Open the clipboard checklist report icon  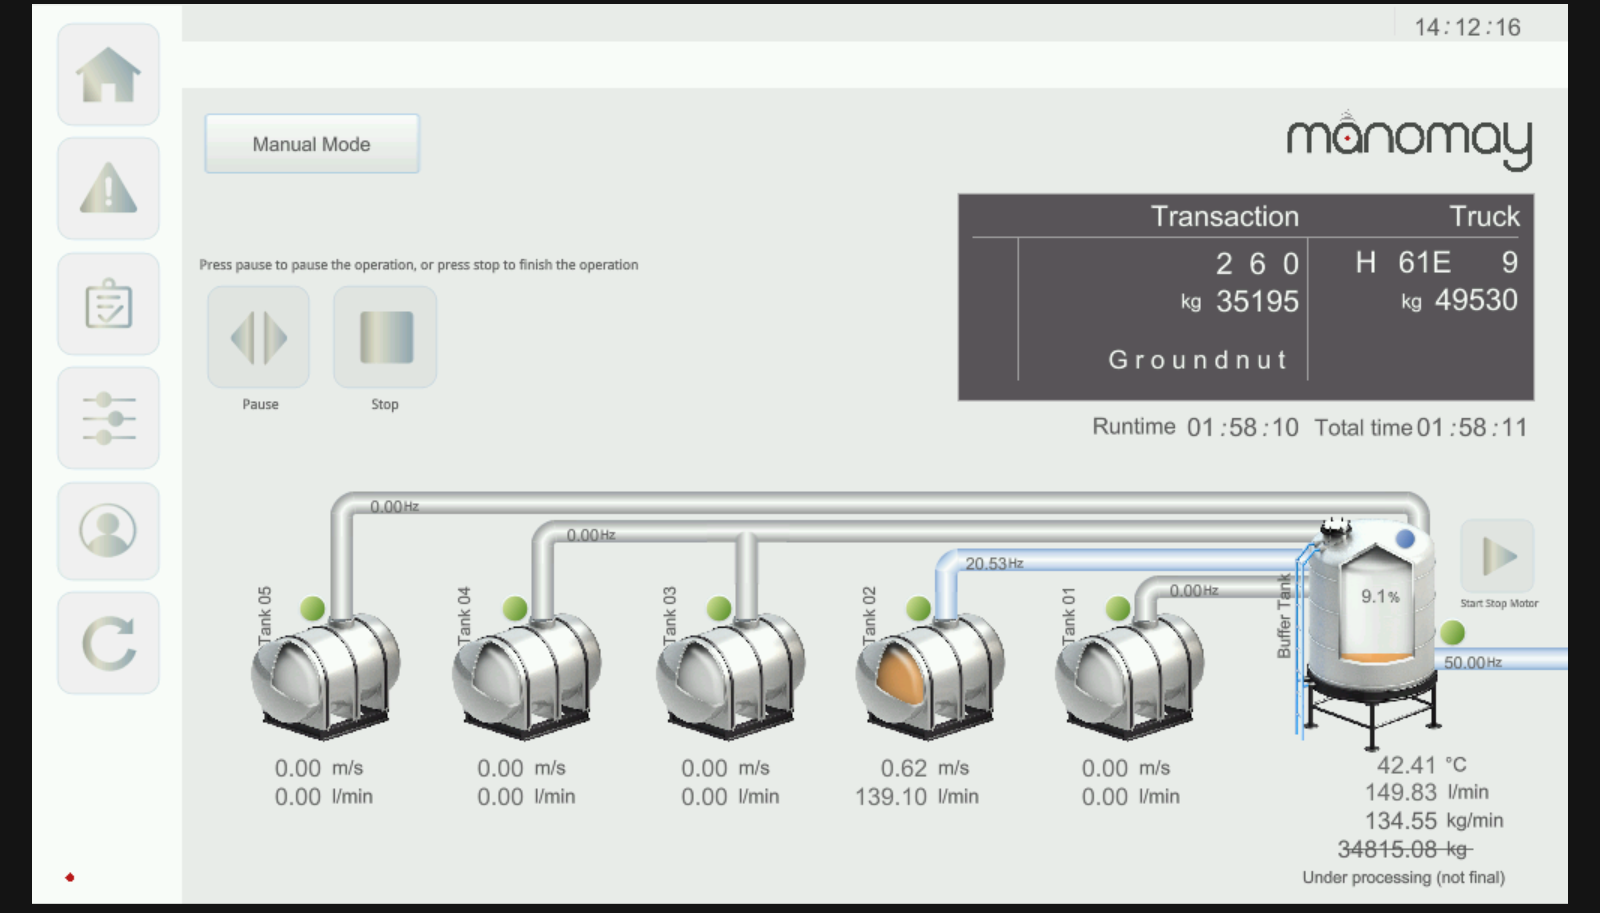tap(108, 304)
